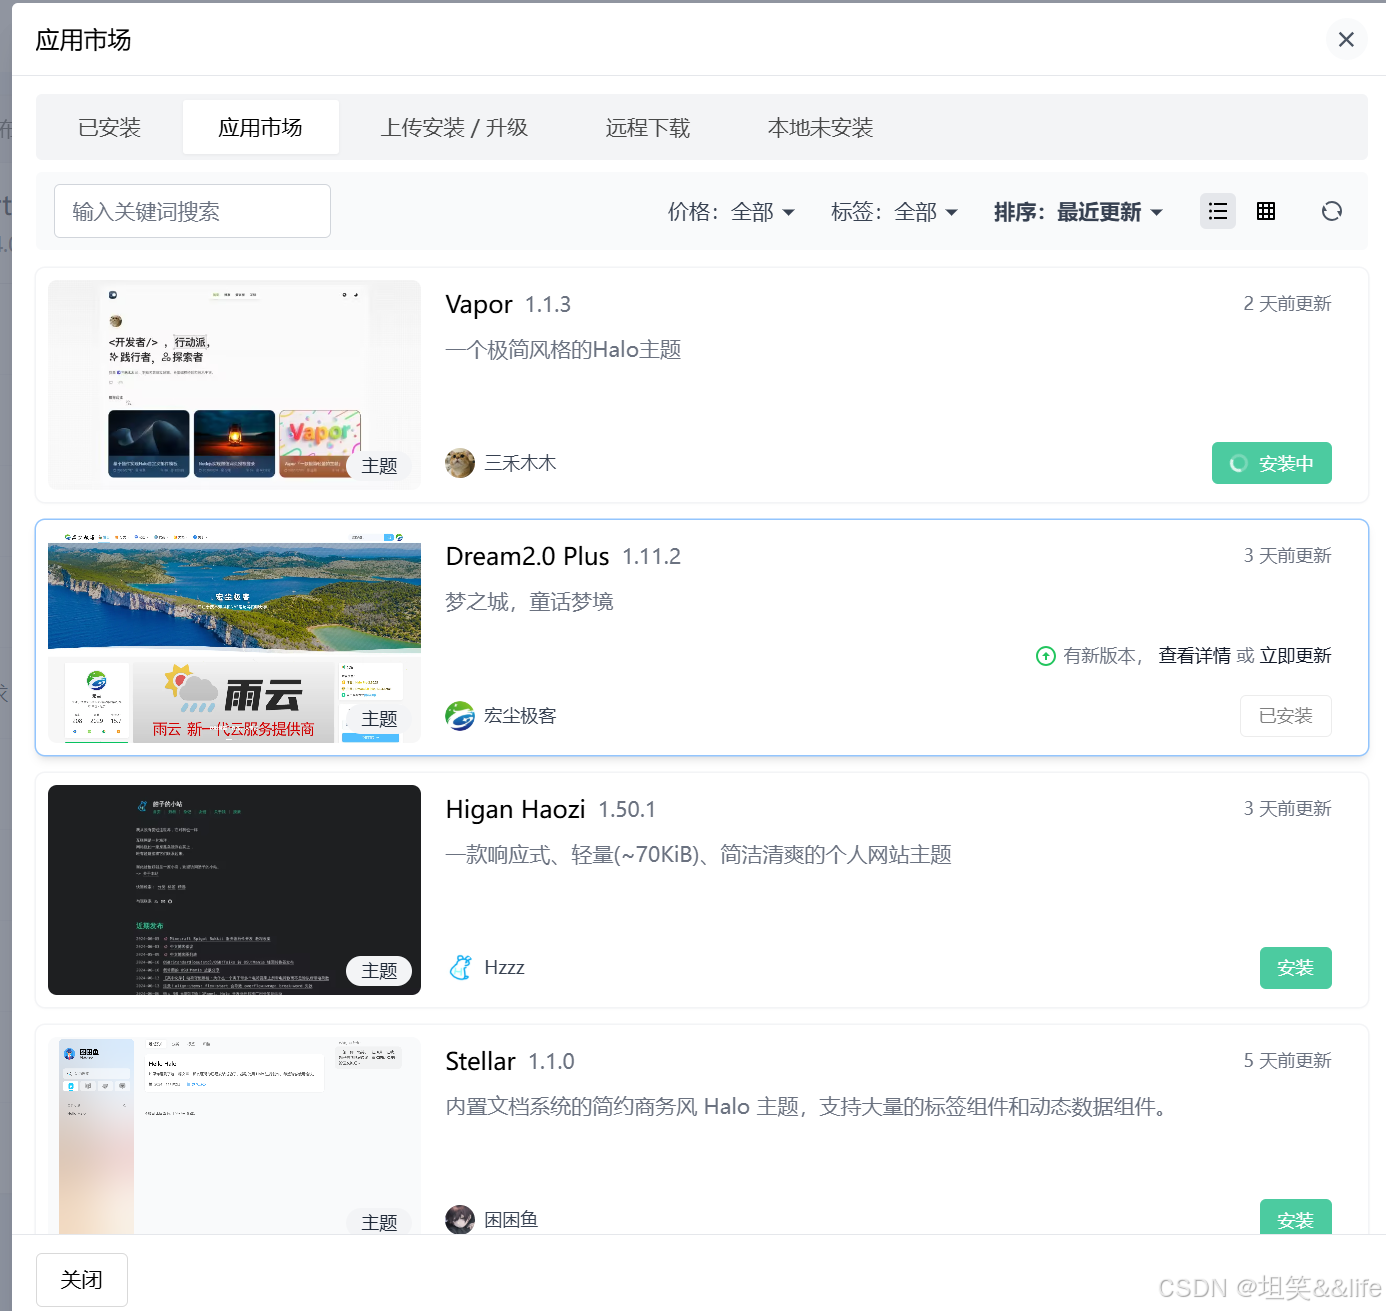
Task: Click the 宏尘极客 author avatar
Action: [x=459, y=715]
